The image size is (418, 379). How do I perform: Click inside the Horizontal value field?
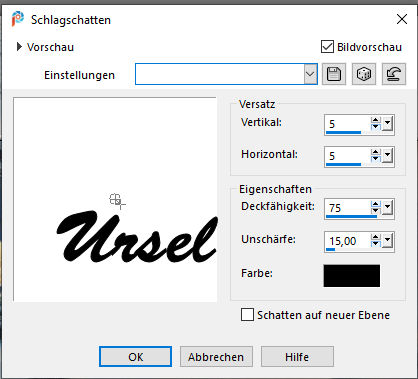click(x=348, y=156)
